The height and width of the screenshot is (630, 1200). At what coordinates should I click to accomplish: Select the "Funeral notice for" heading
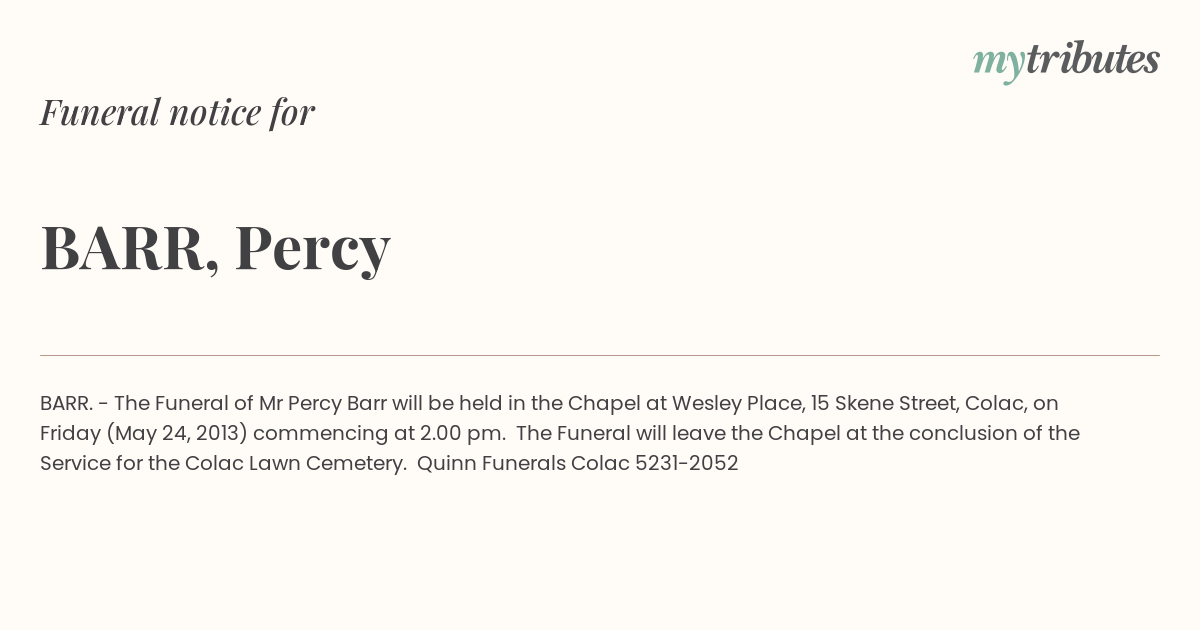click(177, 112)
